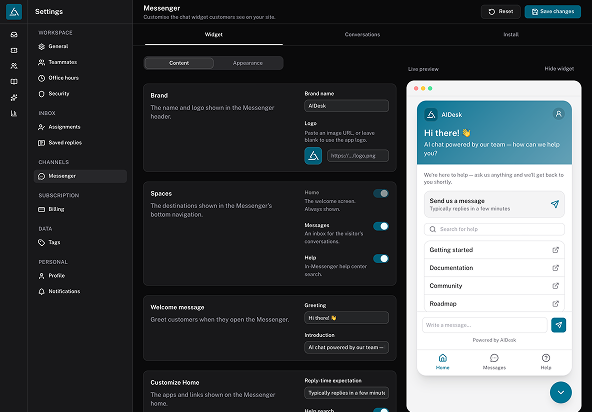592x412 pixels.
Task: Click the Reset button
Action: (501, 12)
